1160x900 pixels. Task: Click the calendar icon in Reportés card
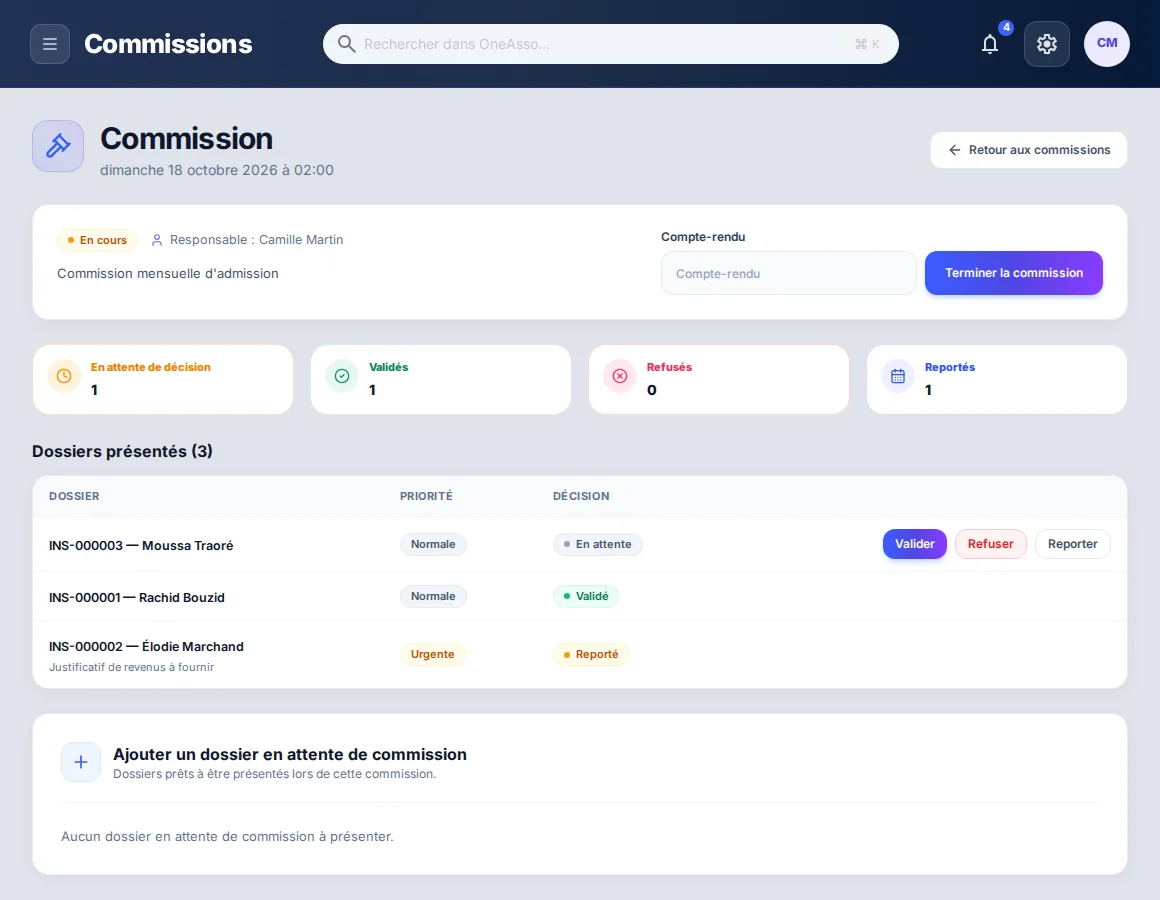897,376
